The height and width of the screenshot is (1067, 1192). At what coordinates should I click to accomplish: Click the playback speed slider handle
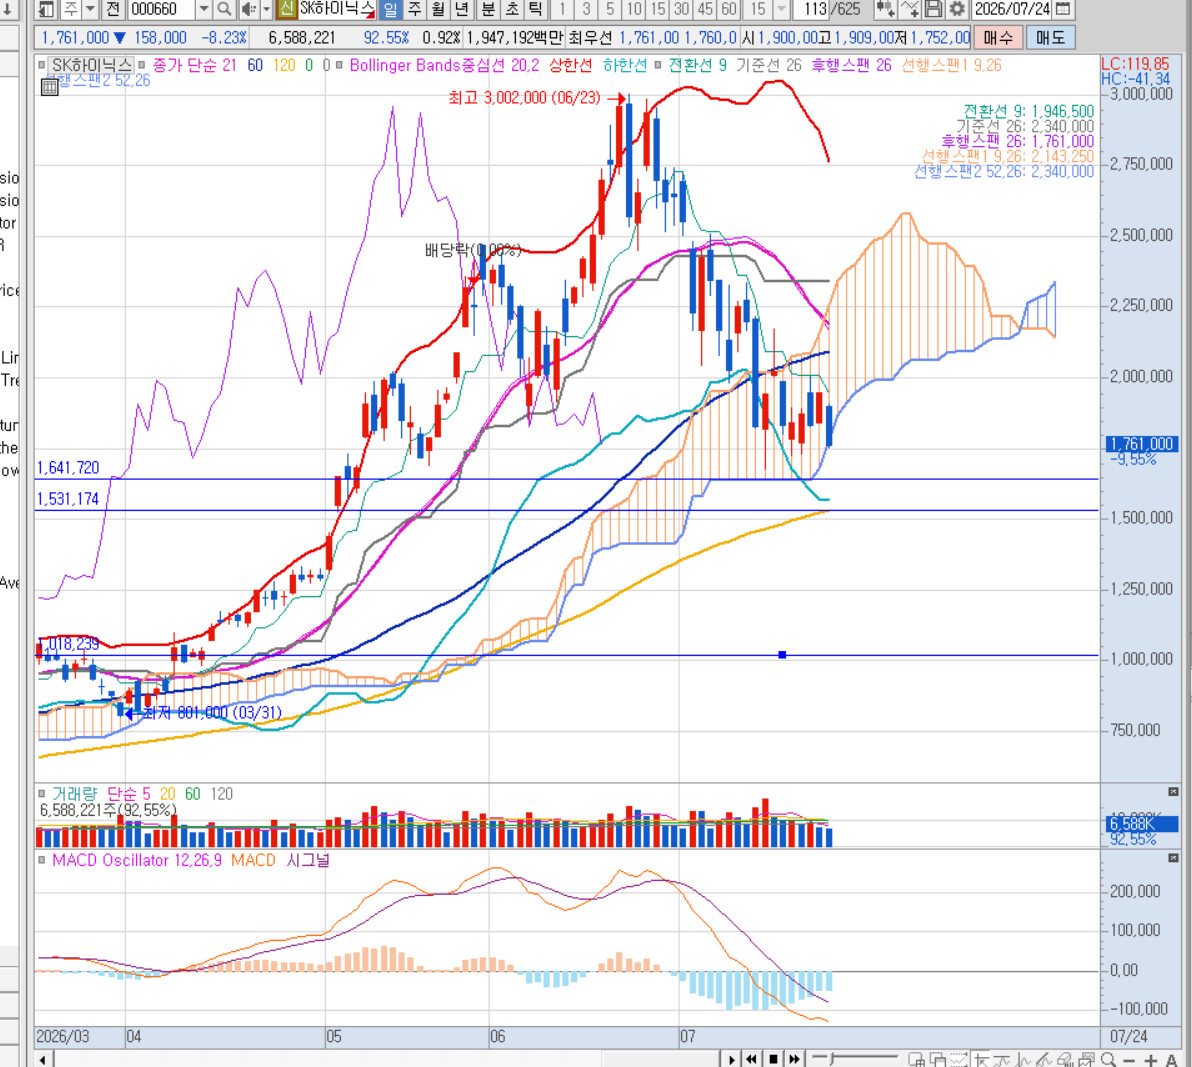click(833, 1058)
